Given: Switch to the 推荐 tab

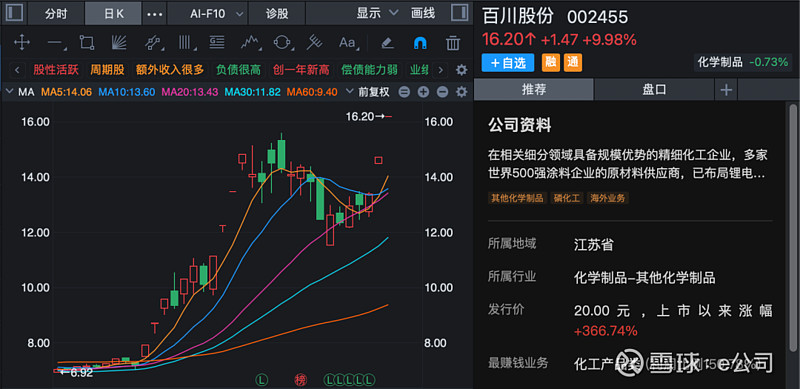Looking at the screenshot, I should (x=534, y=90).
